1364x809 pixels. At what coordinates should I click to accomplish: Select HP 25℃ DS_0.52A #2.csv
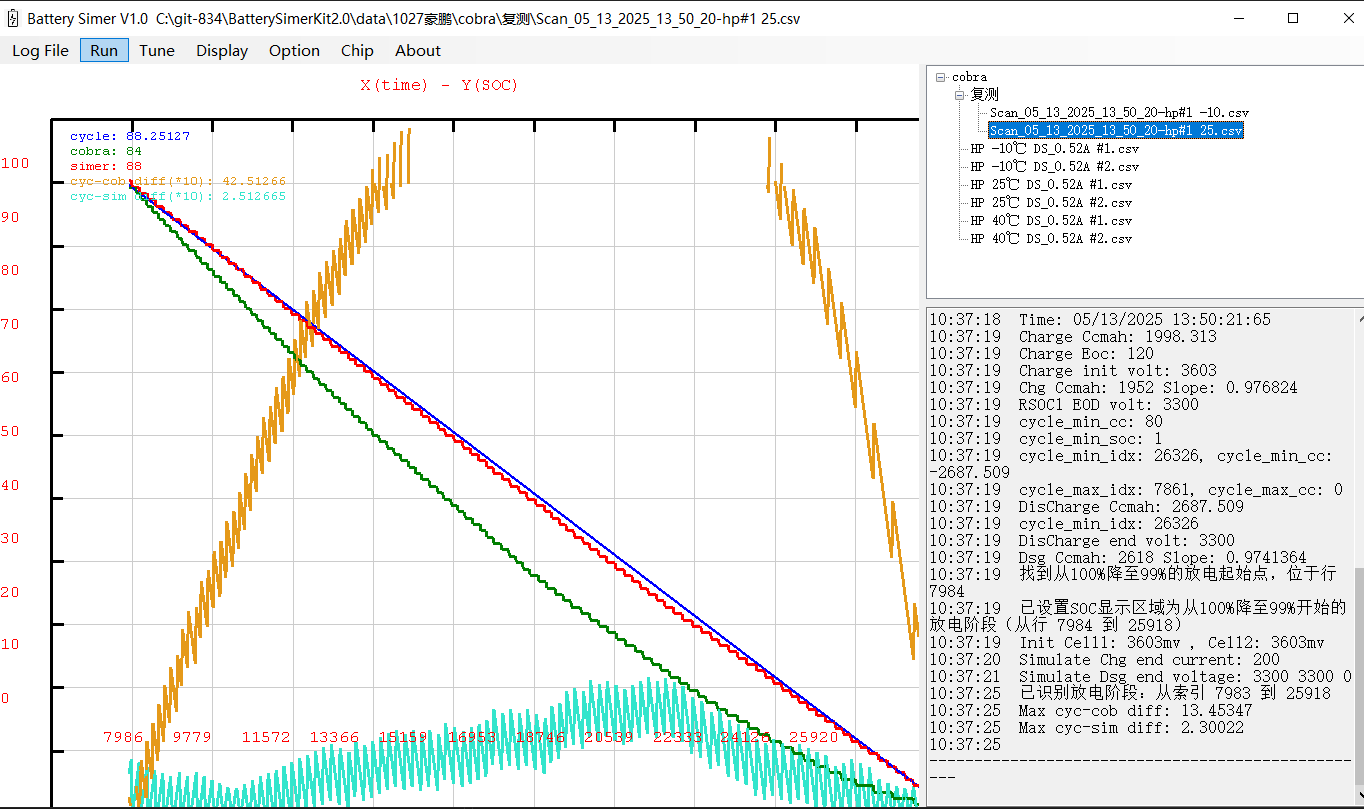coord(1051,202)
